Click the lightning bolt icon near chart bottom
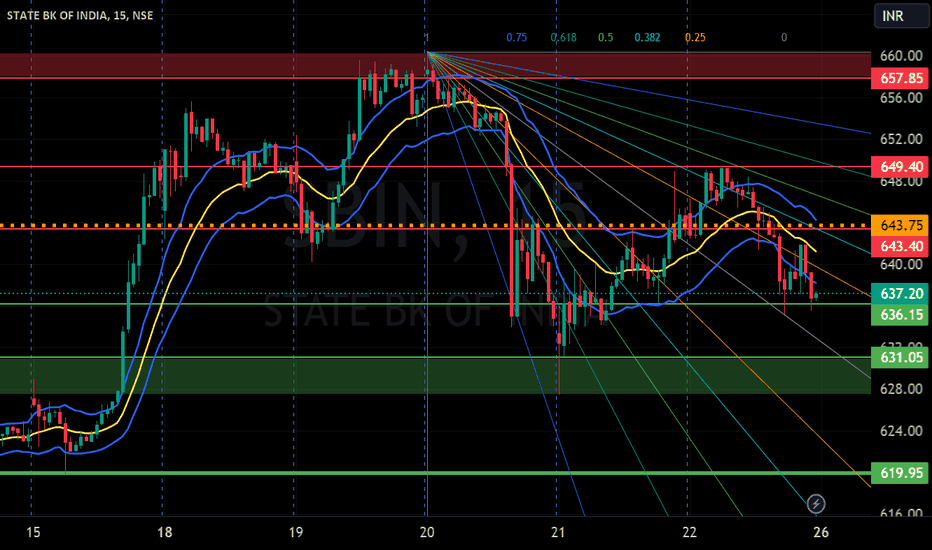Image resolution: width=932 pixels, height=550 pixels. [x=816, y=504]
